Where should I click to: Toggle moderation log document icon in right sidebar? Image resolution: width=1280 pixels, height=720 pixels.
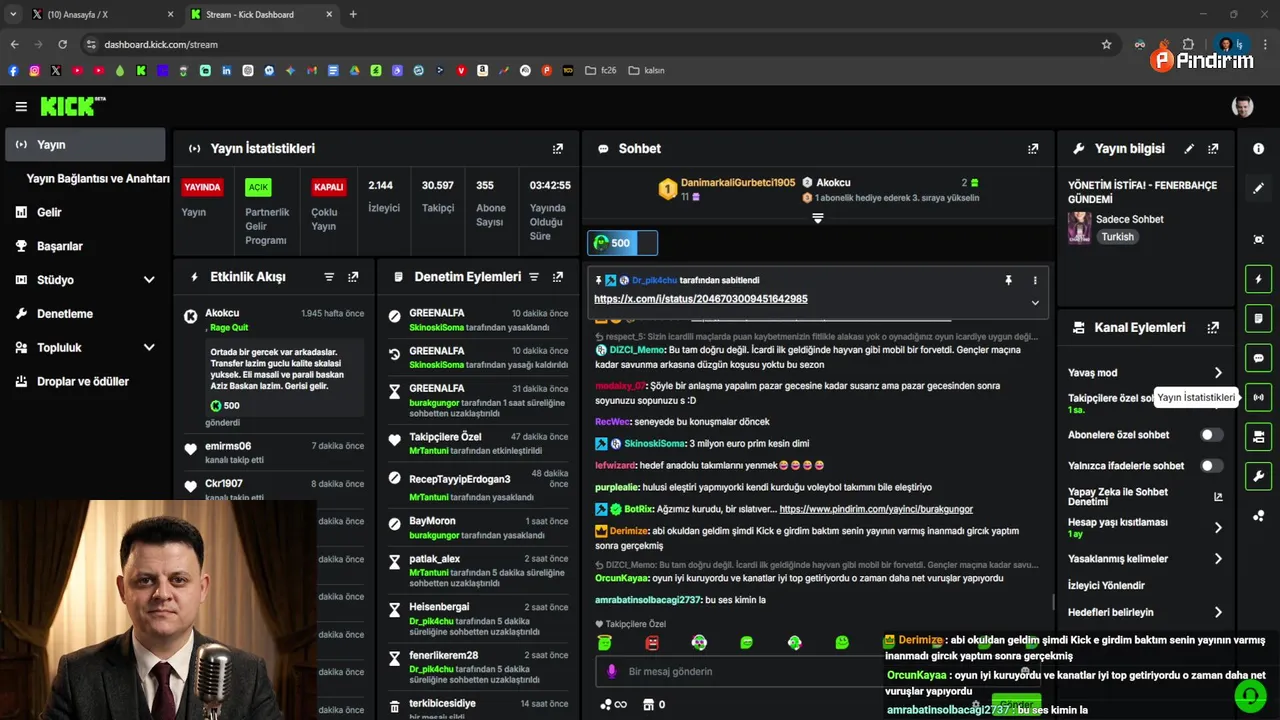coord(1258,318)
